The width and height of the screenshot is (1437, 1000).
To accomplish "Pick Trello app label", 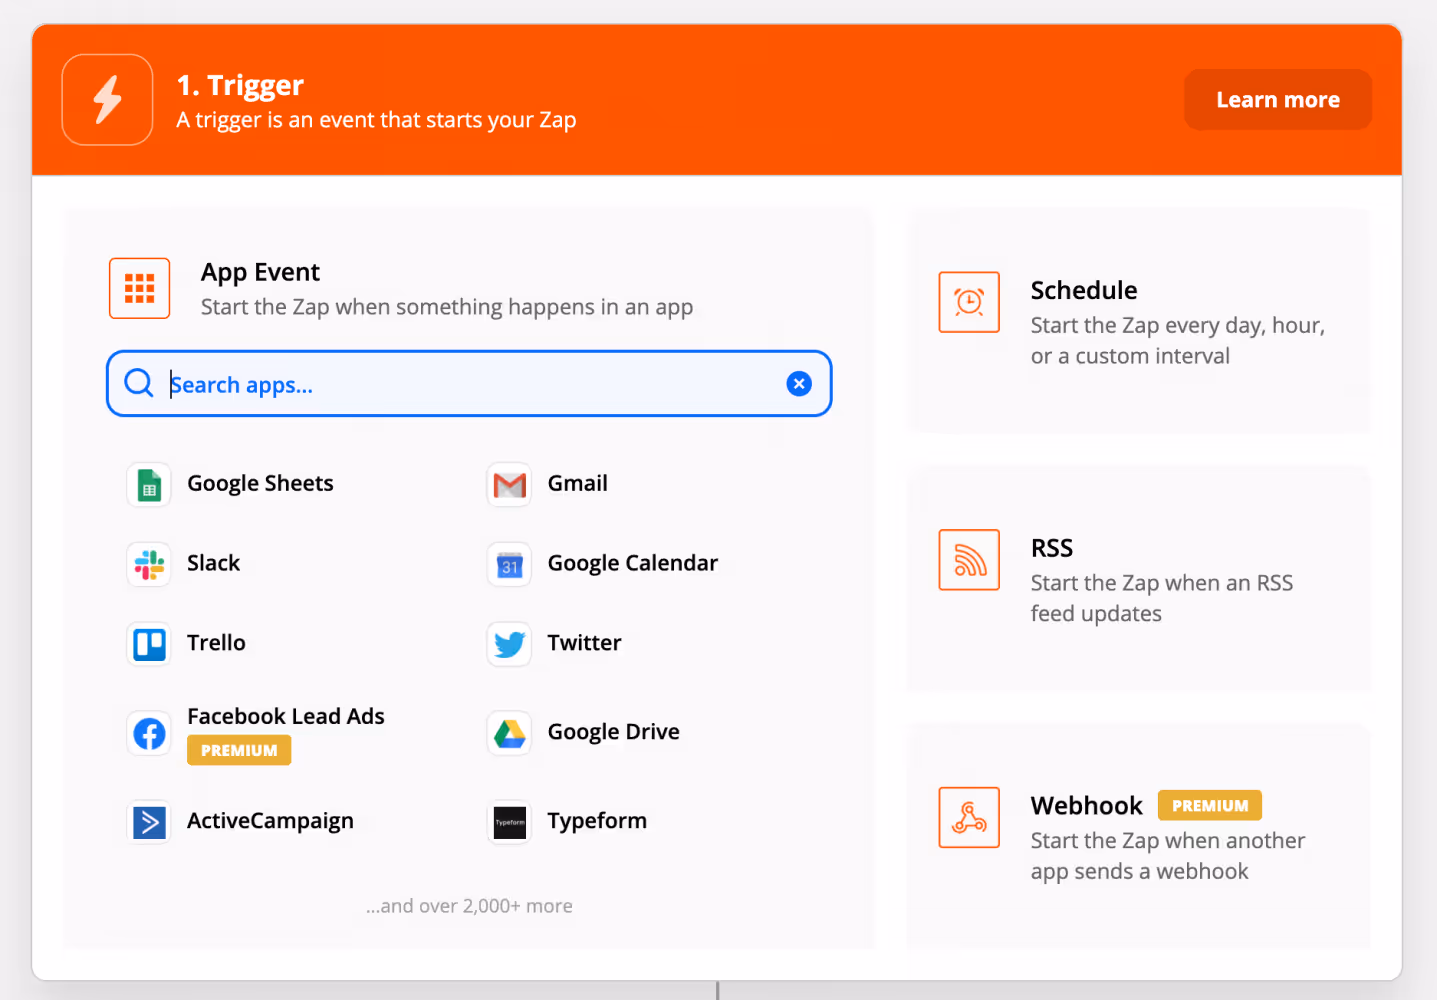I will 216,643.
